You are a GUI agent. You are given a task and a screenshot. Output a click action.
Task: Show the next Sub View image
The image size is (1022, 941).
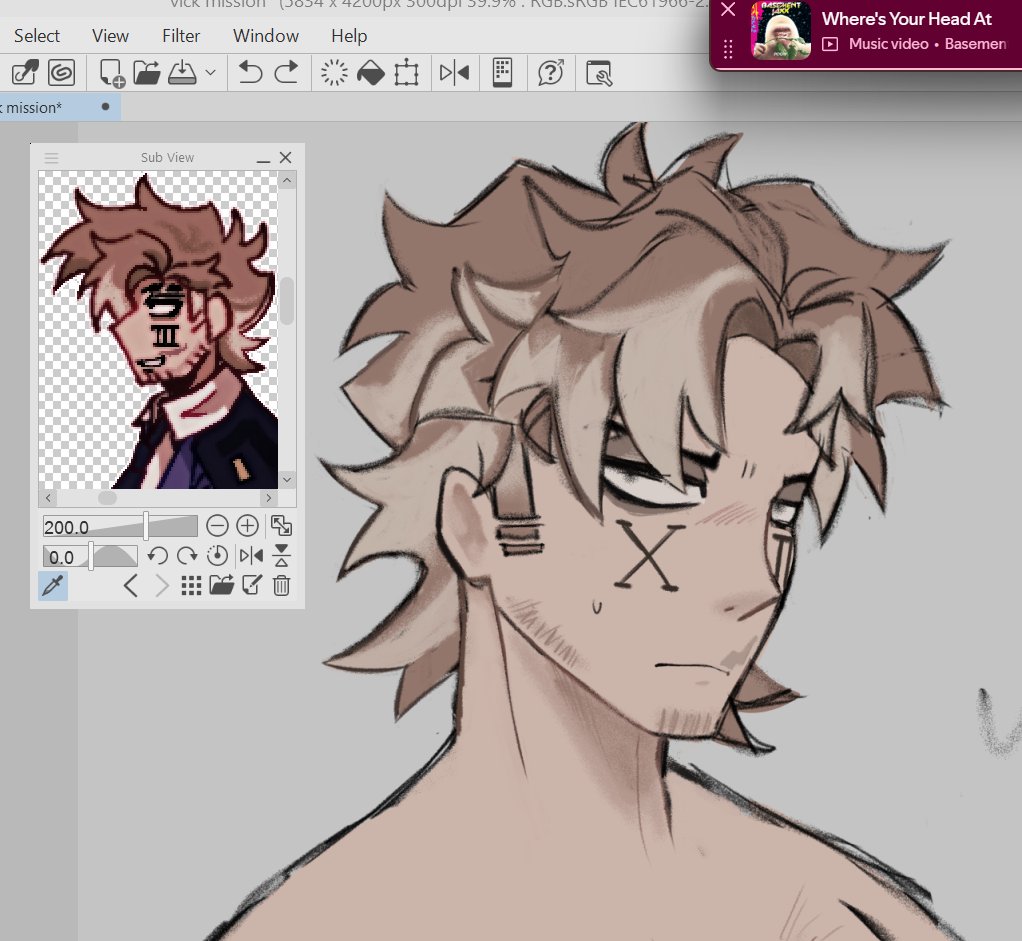point(162,586)
